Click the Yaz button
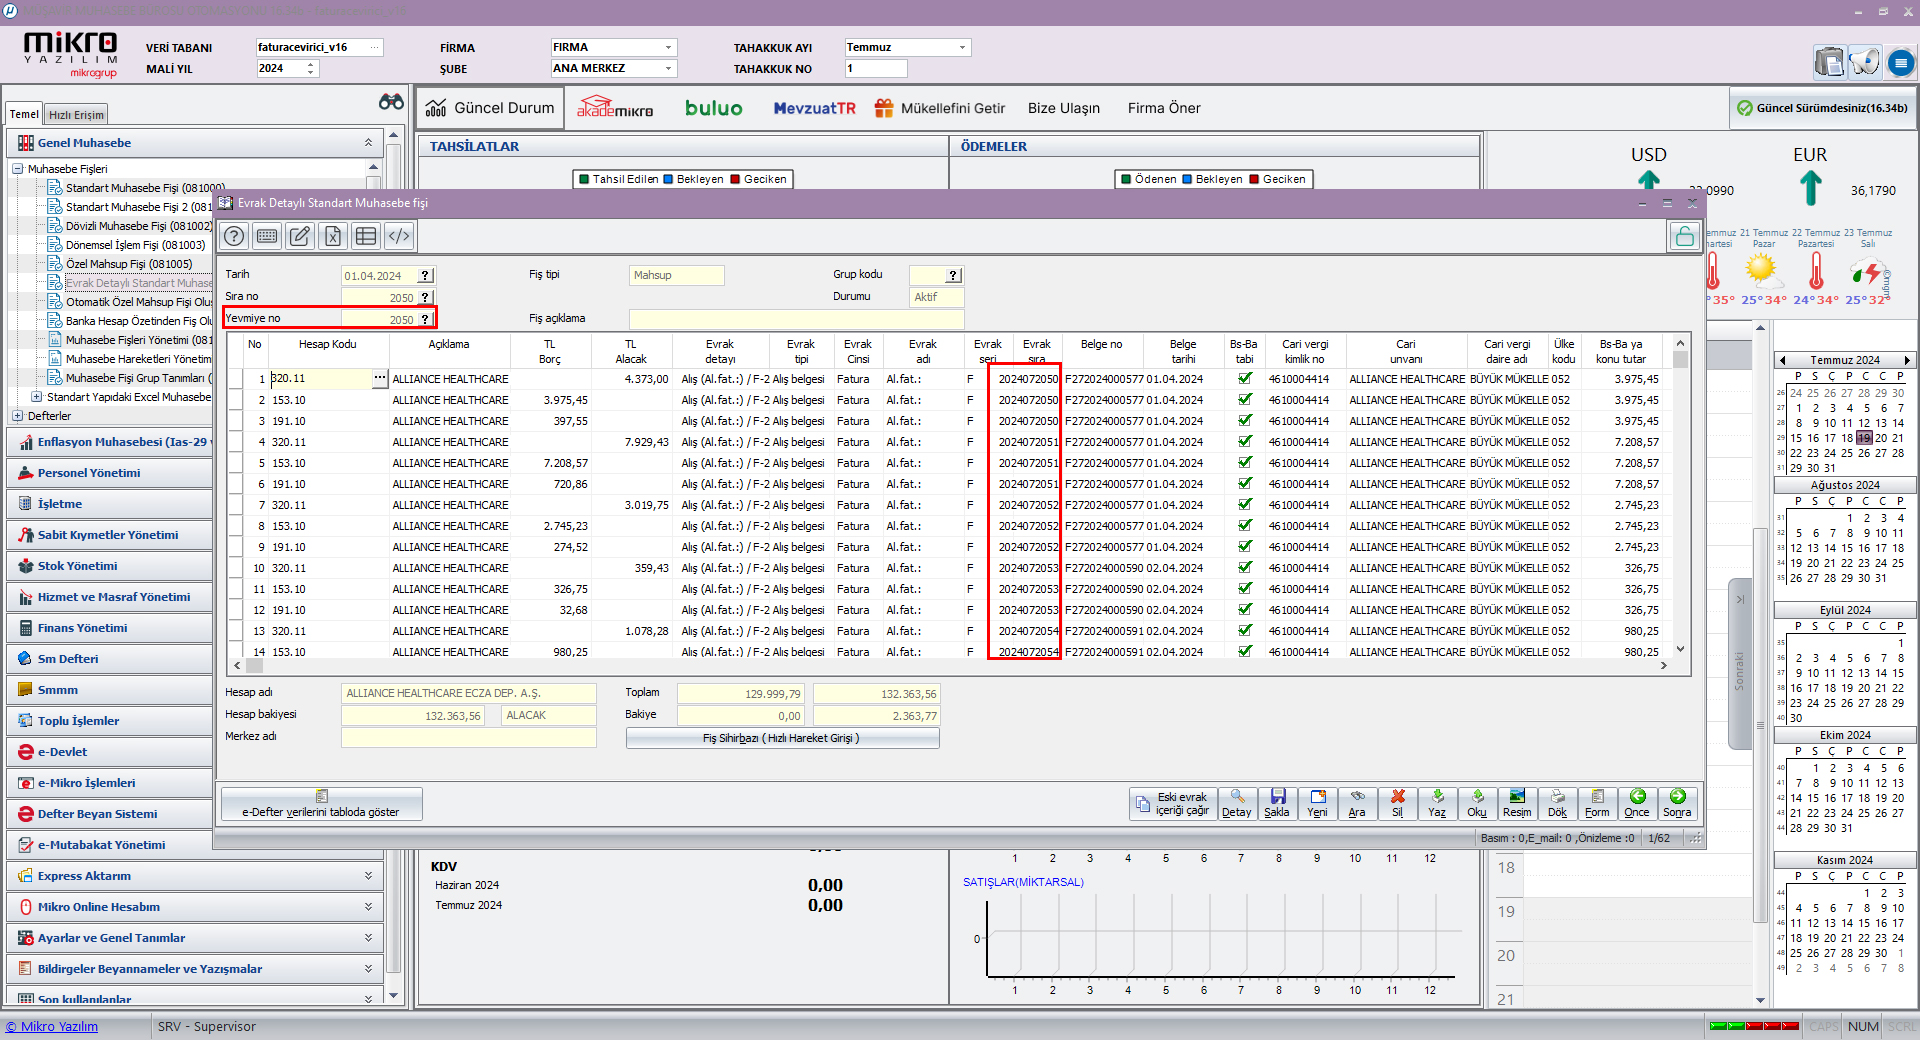Screen dimensions: 1920x1040 [1437, 803]
